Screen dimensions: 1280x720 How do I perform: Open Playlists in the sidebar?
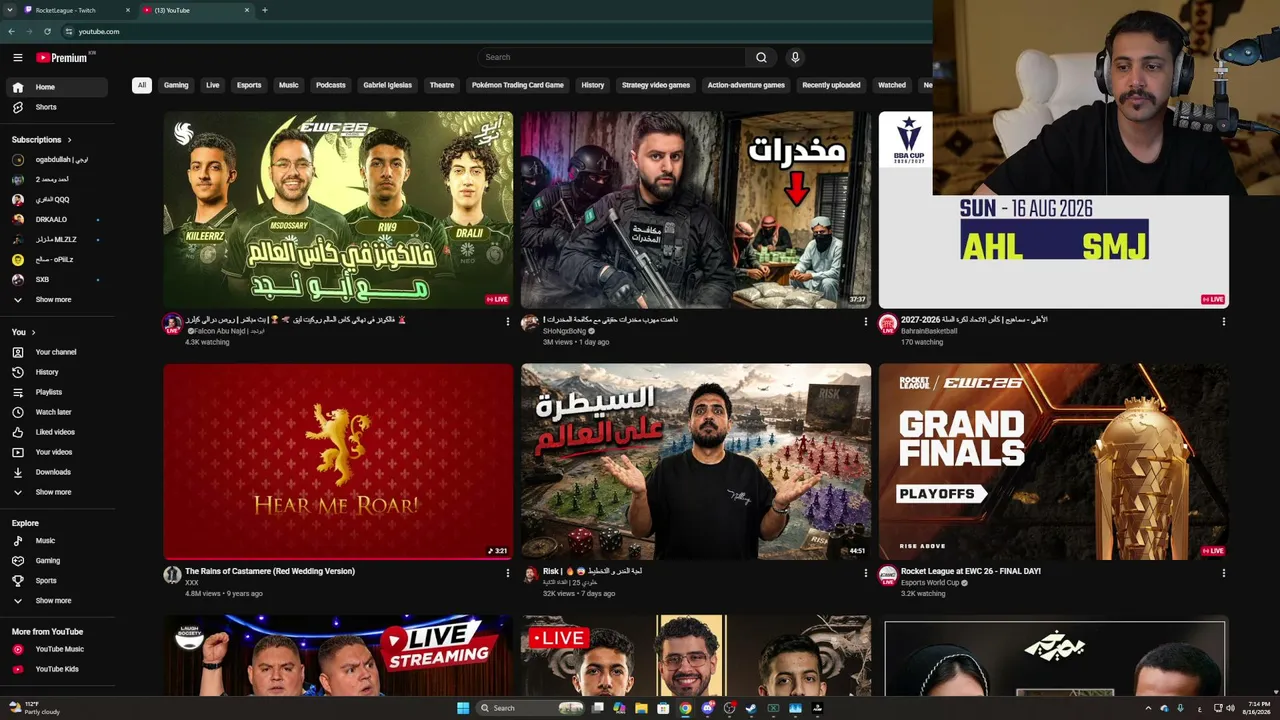56,392
